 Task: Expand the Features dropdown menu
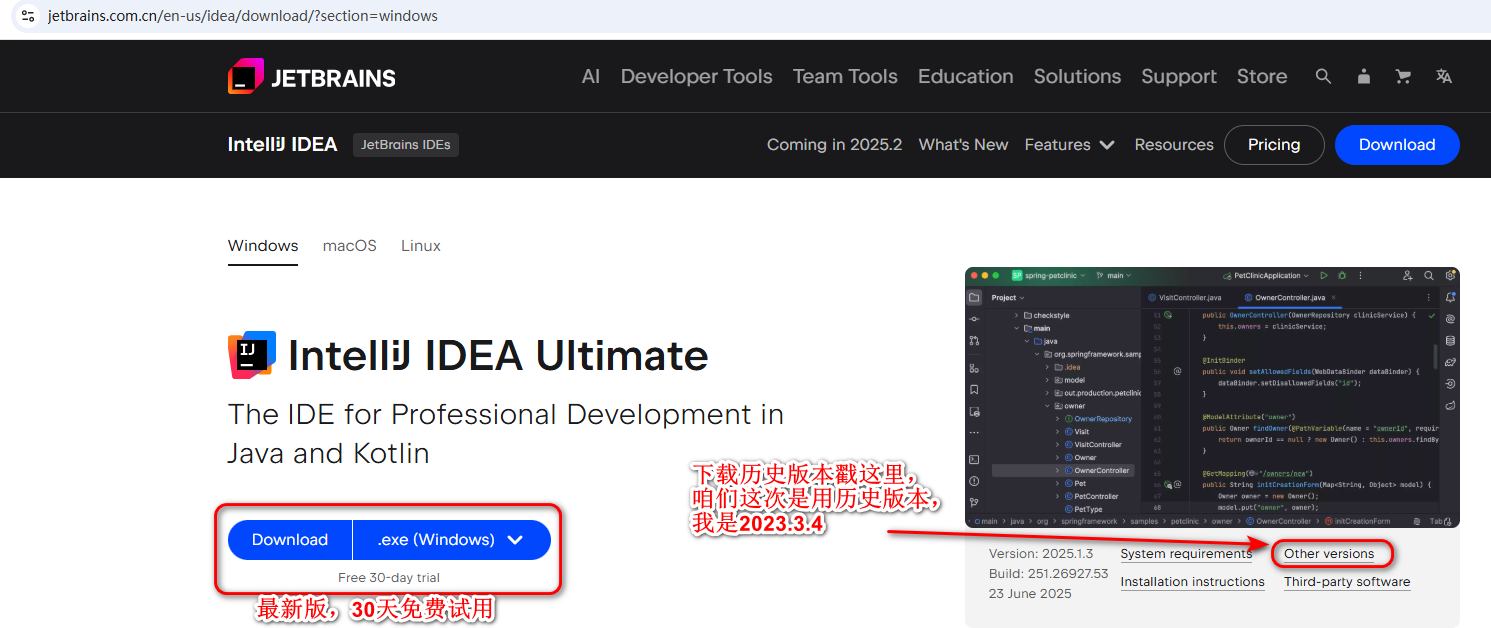click(1069, 145)
